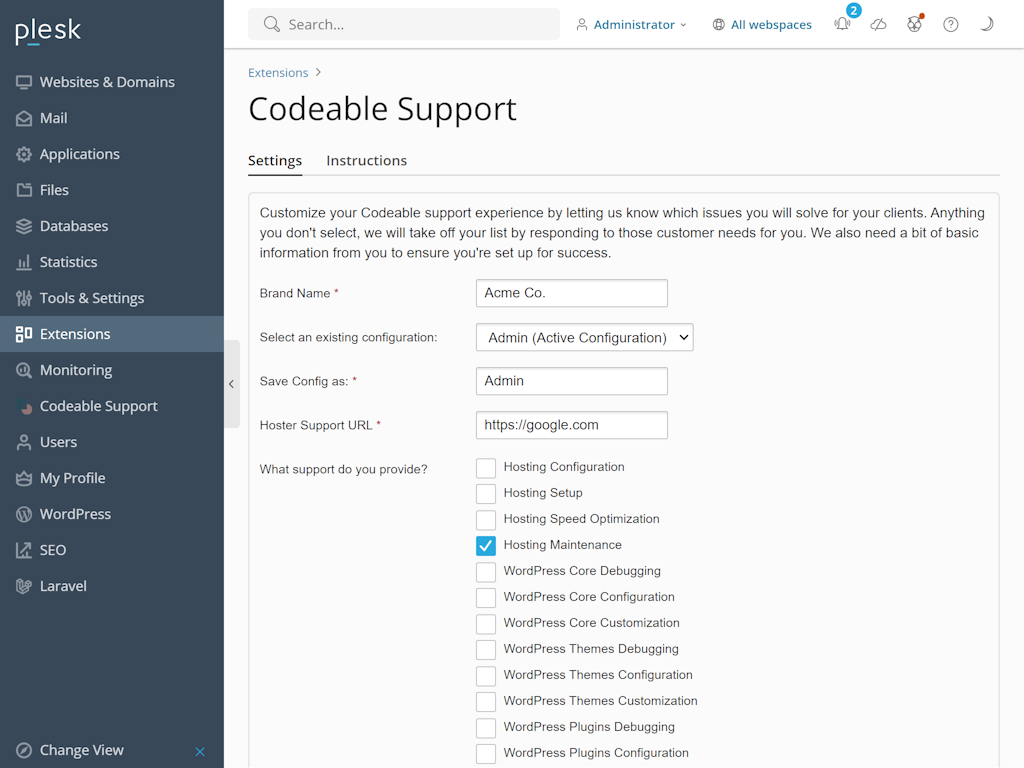
Task: Open the Monitoring menu item
Action: tap(112, 370)
